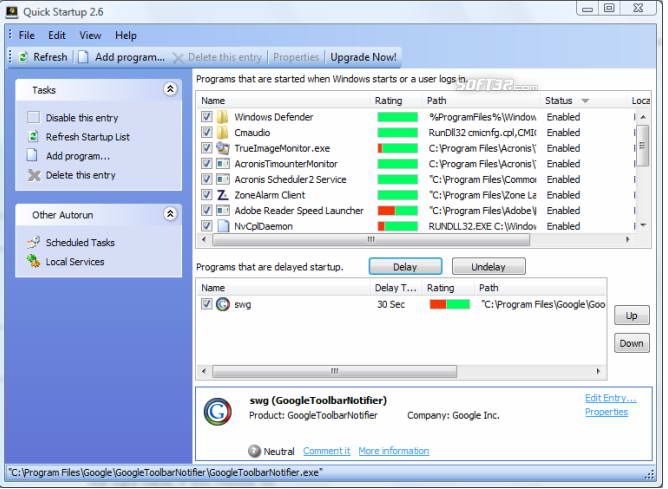Click the startup list scroll up arrow
The image size is (668, 489).
click(x=643, y=117)
